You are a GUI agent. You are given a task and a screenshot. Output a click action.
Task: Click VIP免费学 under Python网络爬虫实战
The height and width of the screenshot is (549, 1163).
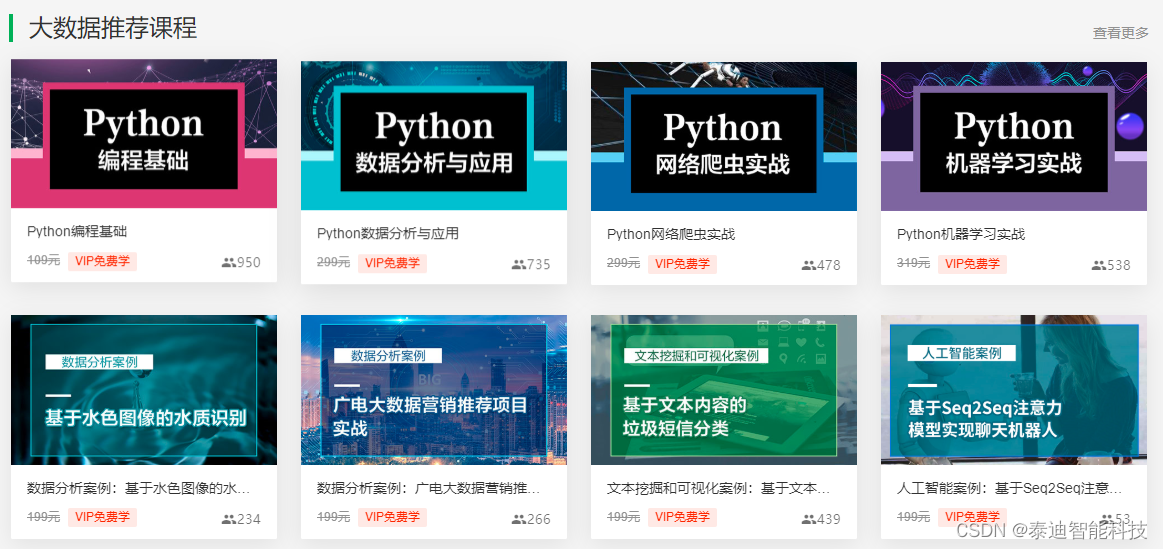pyautogui.click(x=682, y=264)
